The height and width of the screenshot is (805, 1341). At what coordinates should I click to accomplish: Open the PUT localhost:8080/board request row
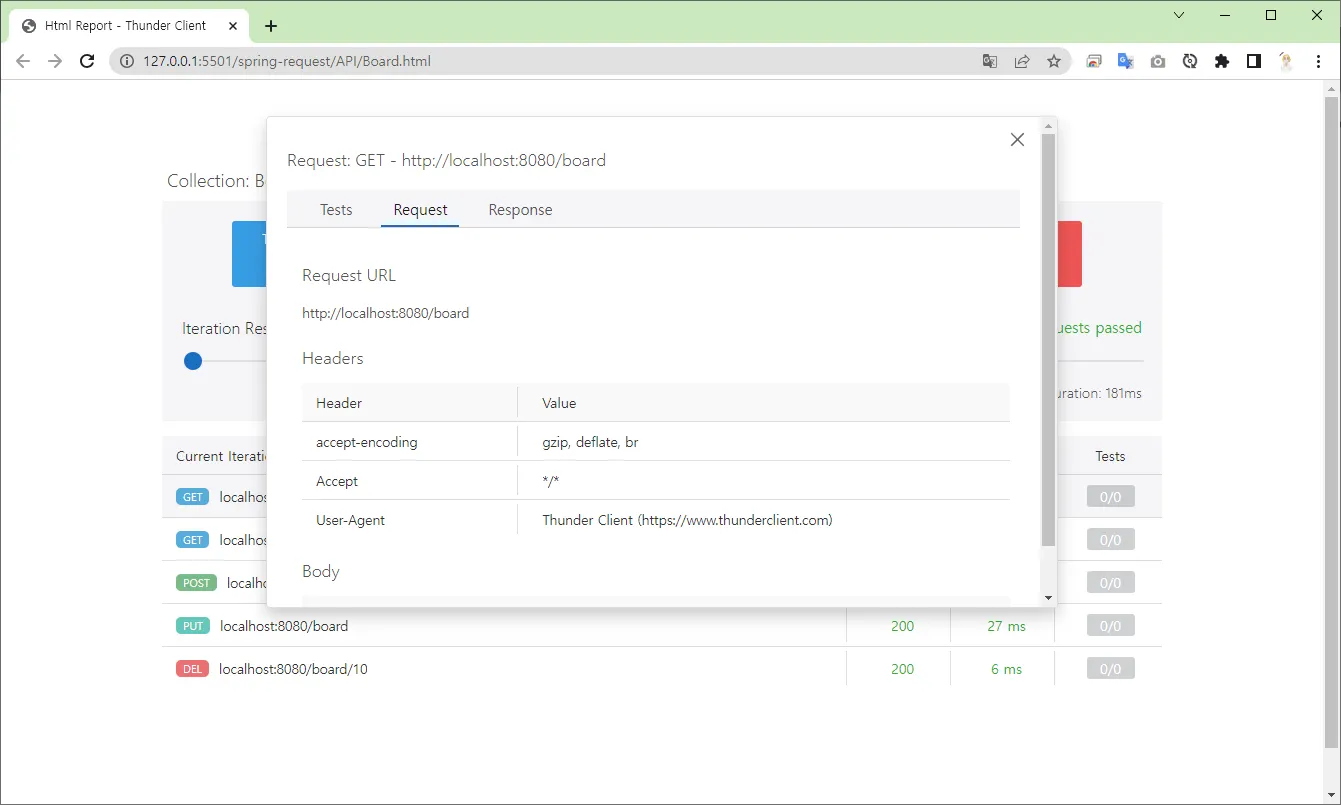pos(661,626)
